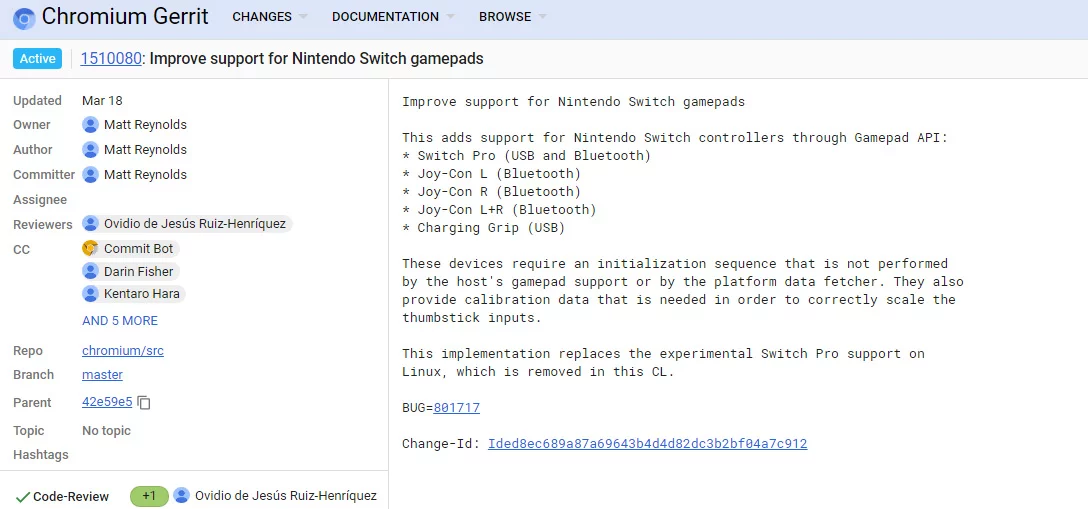Click Darin Fisher's avatar icon
The height and width of the screenshot is (509, 1088).
tap(90, 271)
